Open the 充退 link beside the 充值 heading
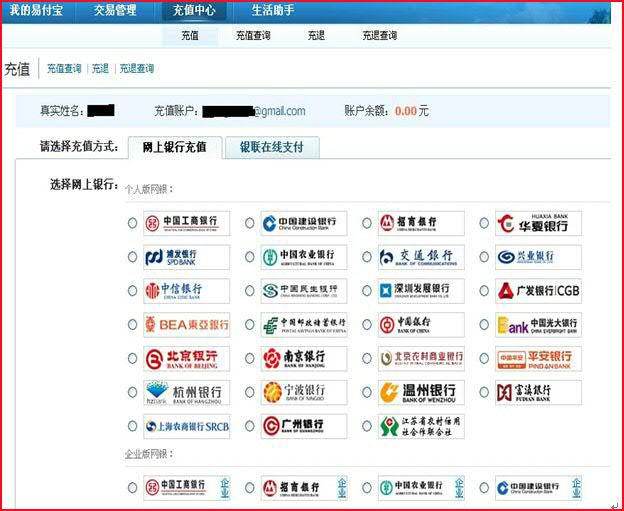 pyautogui.click(x=100, y=68)
